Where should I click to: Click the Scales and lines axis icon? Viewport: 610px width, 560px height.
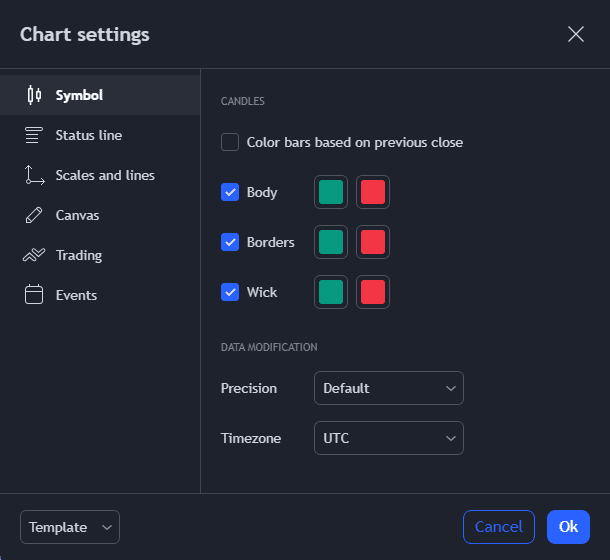pyautogui.click(x=34, y=175)
